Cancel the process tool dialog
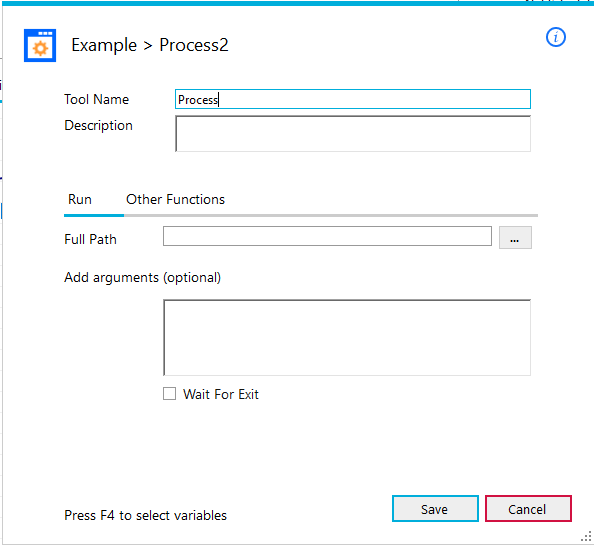Viewport: 594px width, 545px height. pyautogui.click(x=528, y=509)
